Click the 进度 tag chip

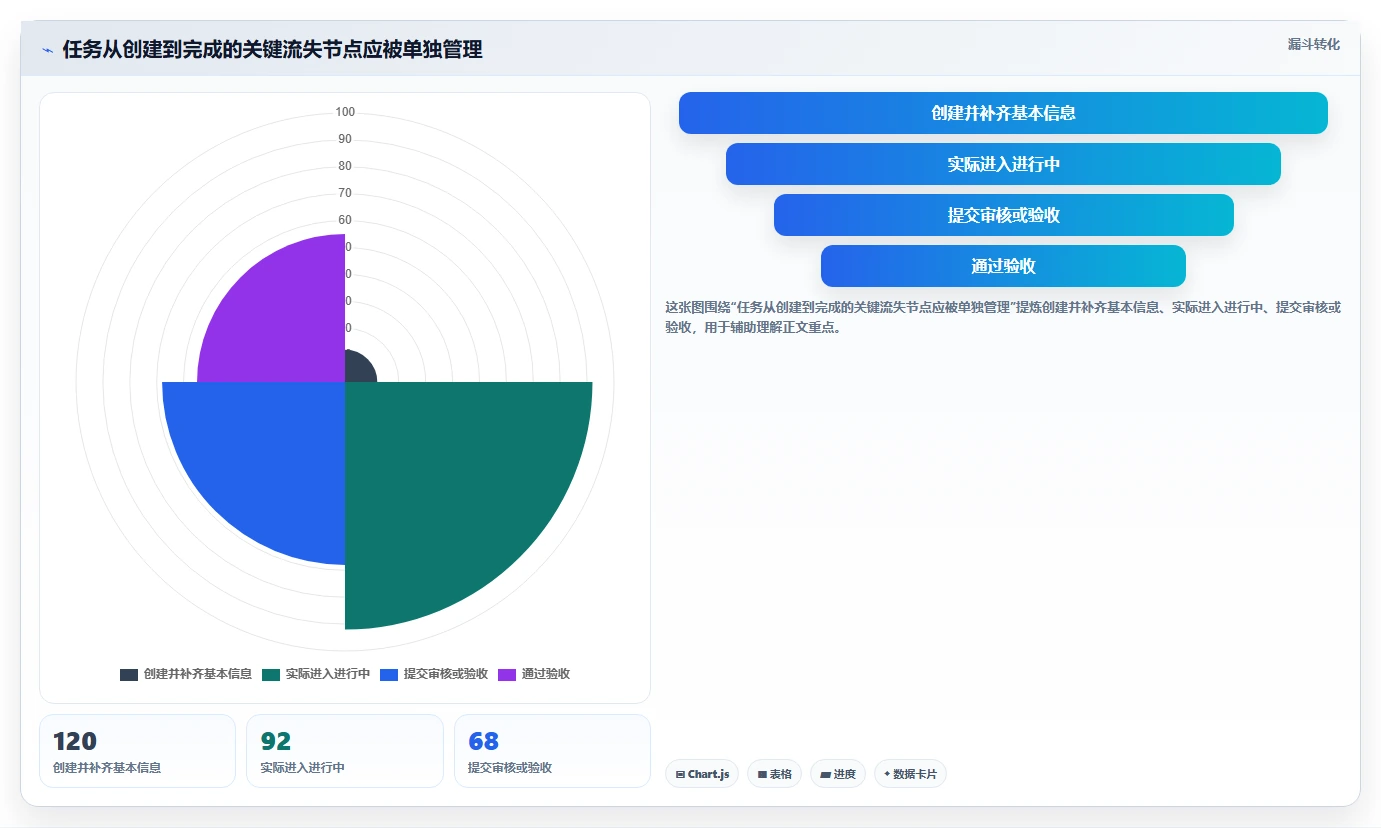point(838,774)
